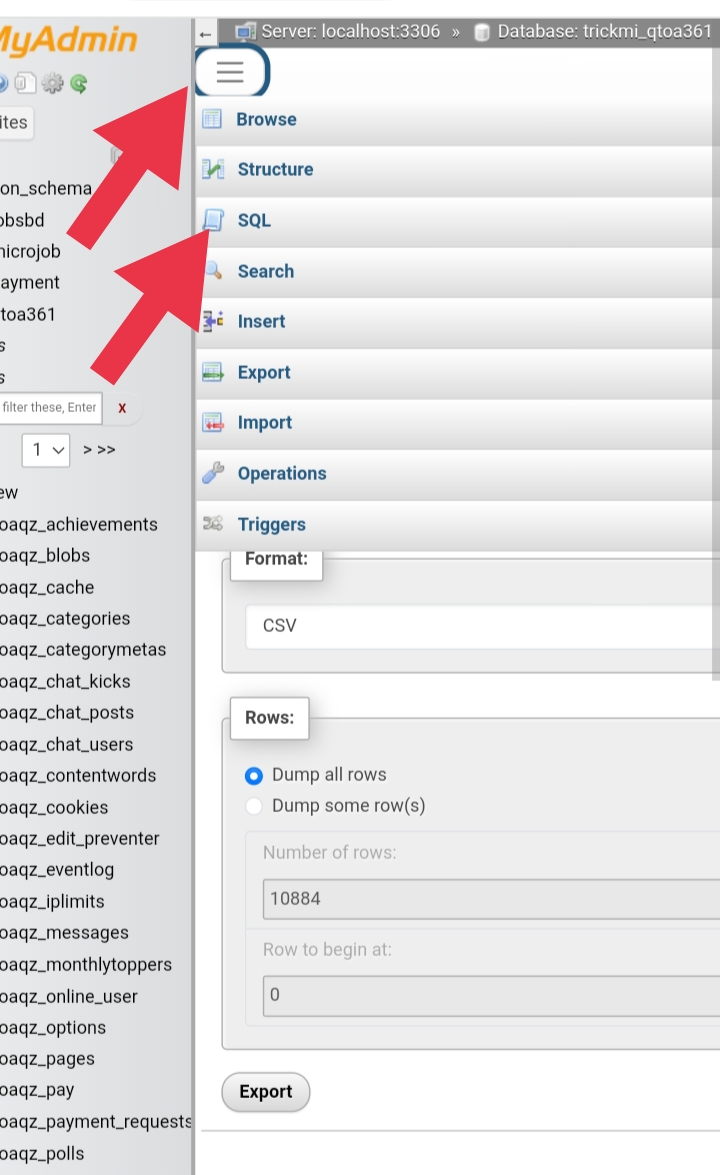The width and height of the screenshot is (720, 1175).
Task: Select the Dump some row(s) option
Action: (x=254, y=806)
